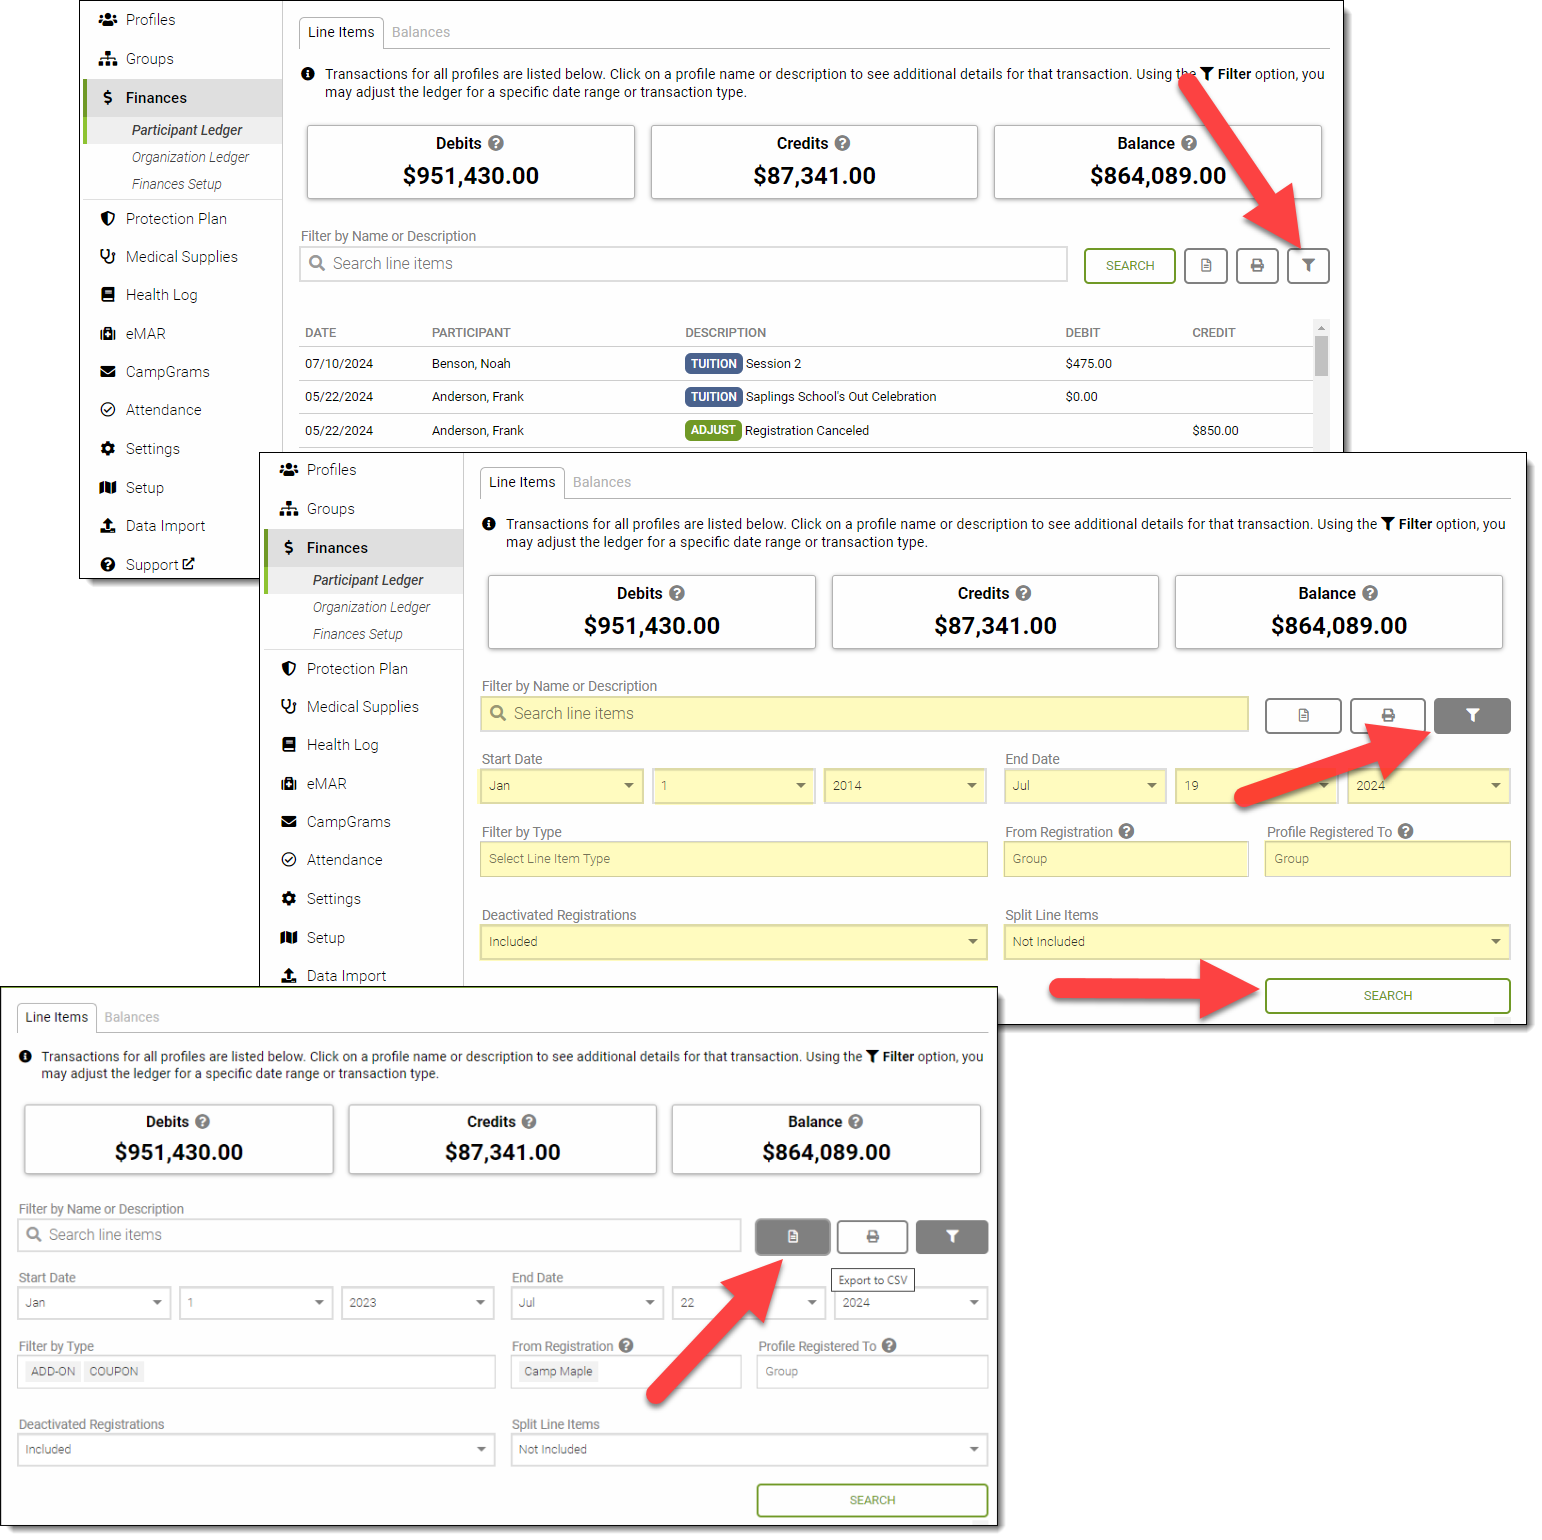Screen dimensions: 1542x1540
Task: Click the highlighted Export to CSV icon button
Action: coord(792,1237)
